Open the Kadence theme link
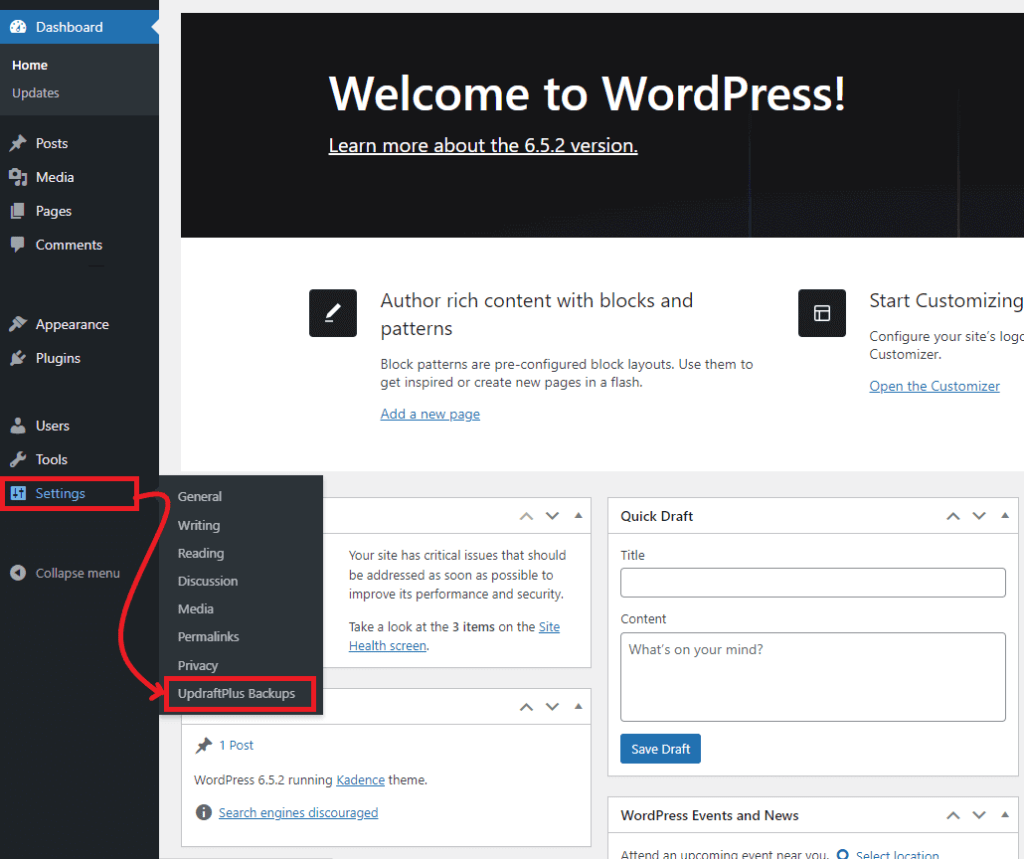 click(x=360, y=780)
